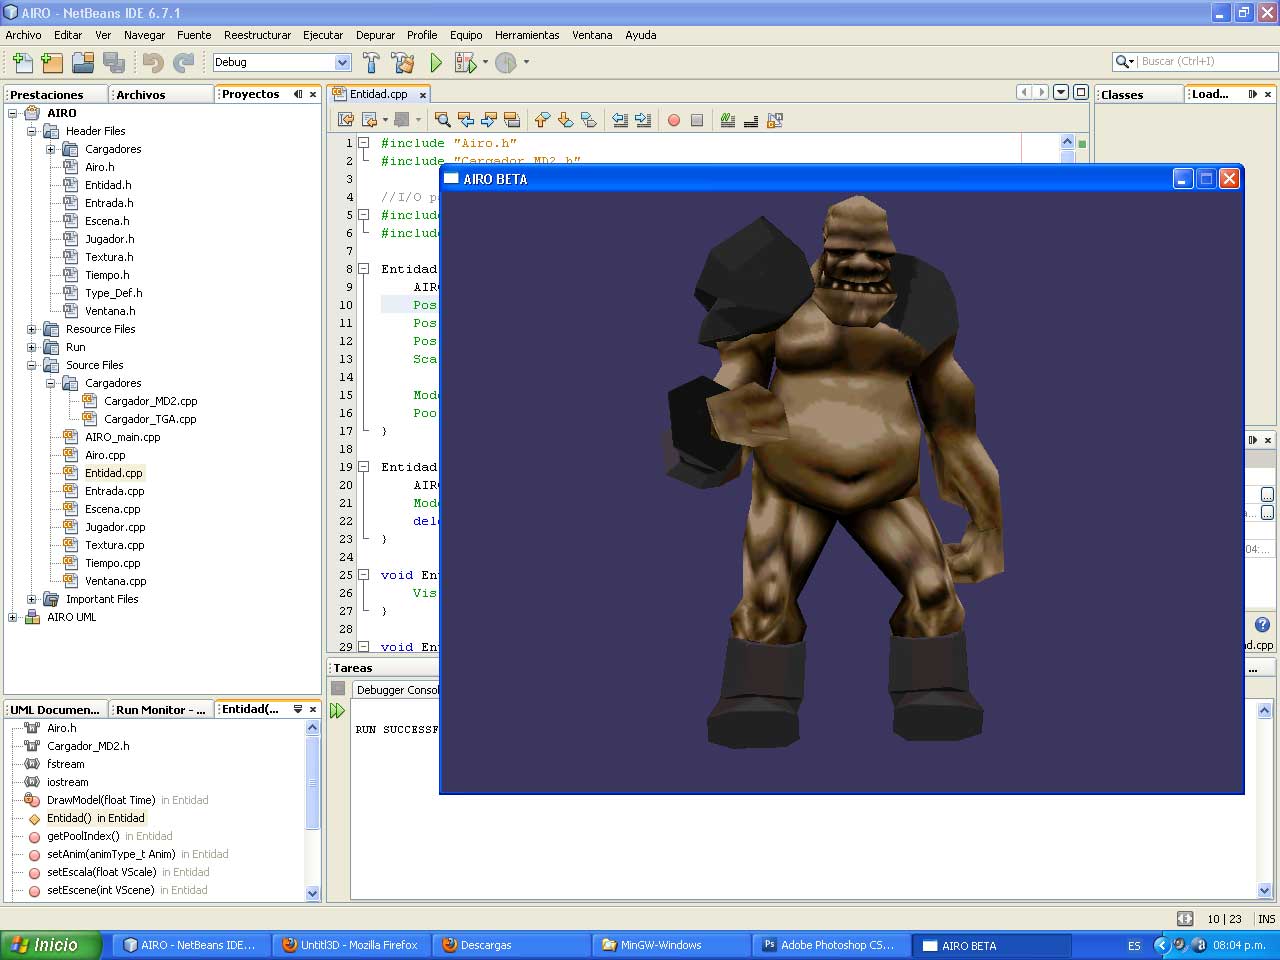Go to Previous Bookmark icon
Viewport: 1280px width, 960px height.
point(542,120)
